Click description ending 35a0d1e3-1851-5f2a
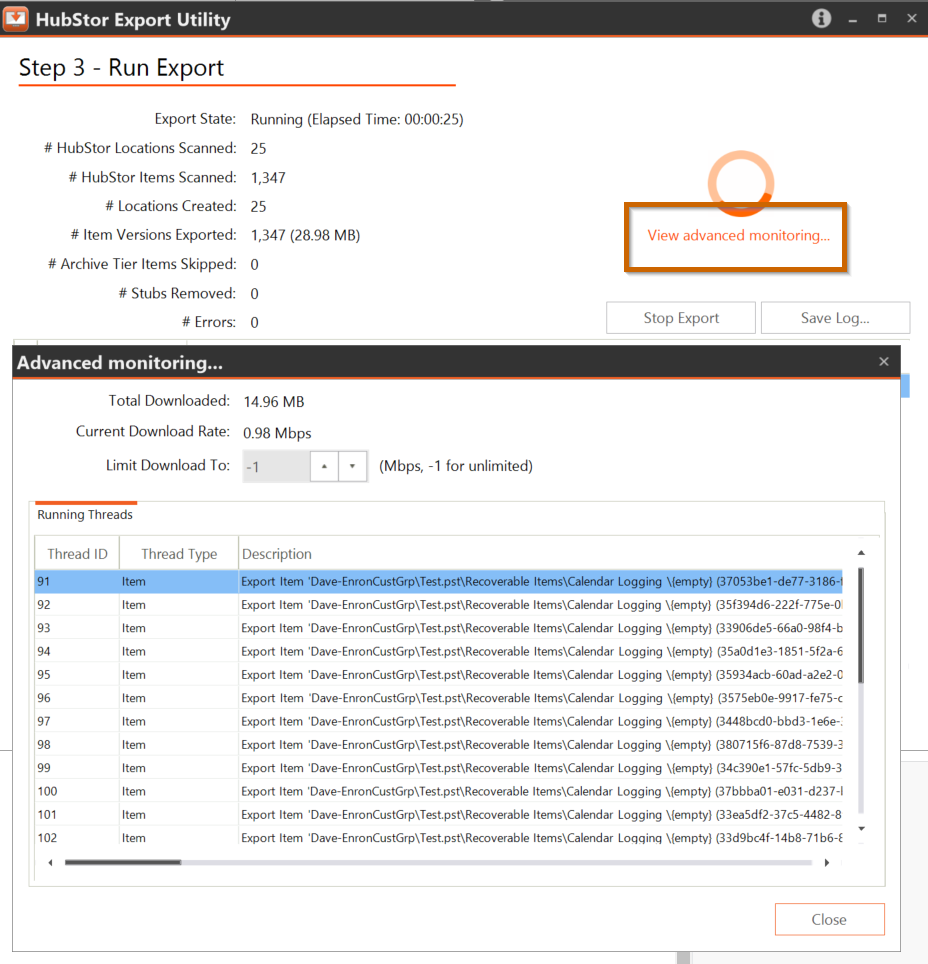This screenshot has height=964, width=928. coord(541,652)
